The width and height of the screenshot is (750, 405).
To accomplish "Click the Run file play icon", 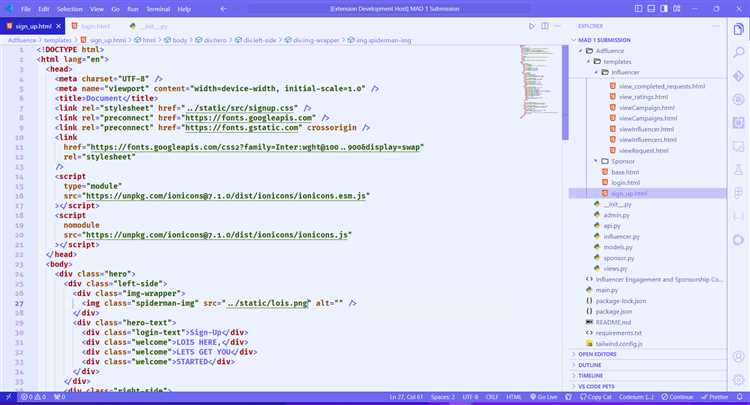I will (x=531, y=26).
